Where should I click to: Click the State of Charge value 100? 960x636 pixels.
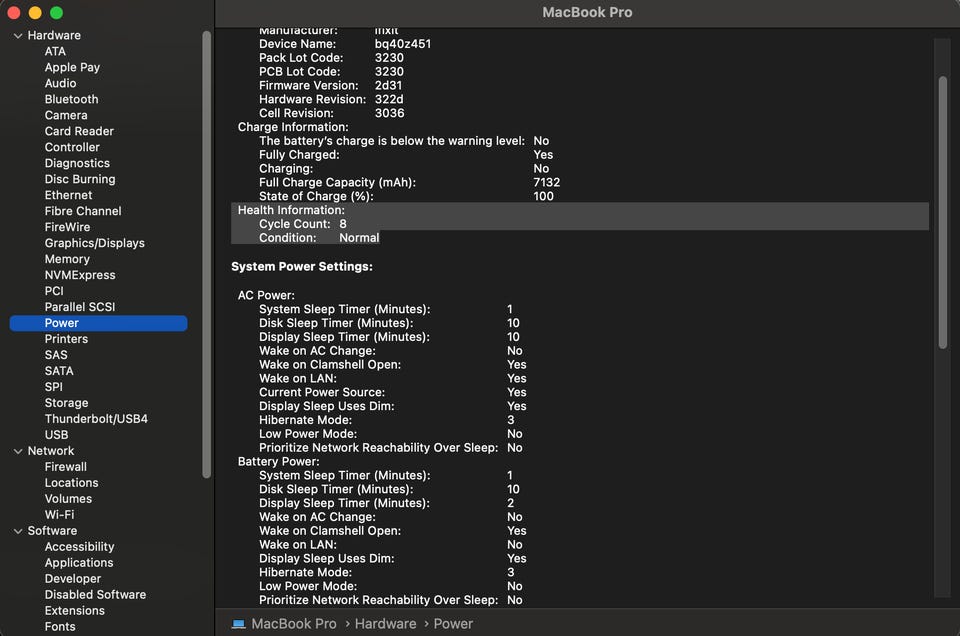click(543, 196)
